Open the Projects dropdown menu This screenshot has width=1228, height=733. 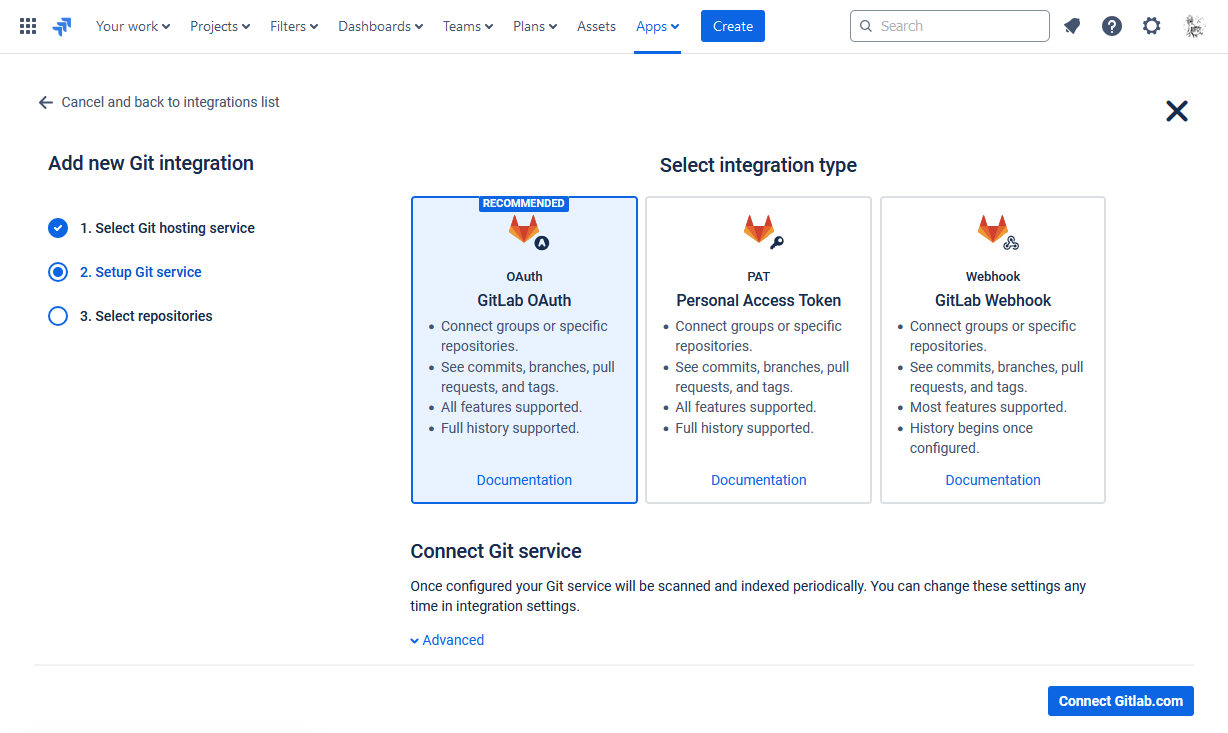point(220,26)
